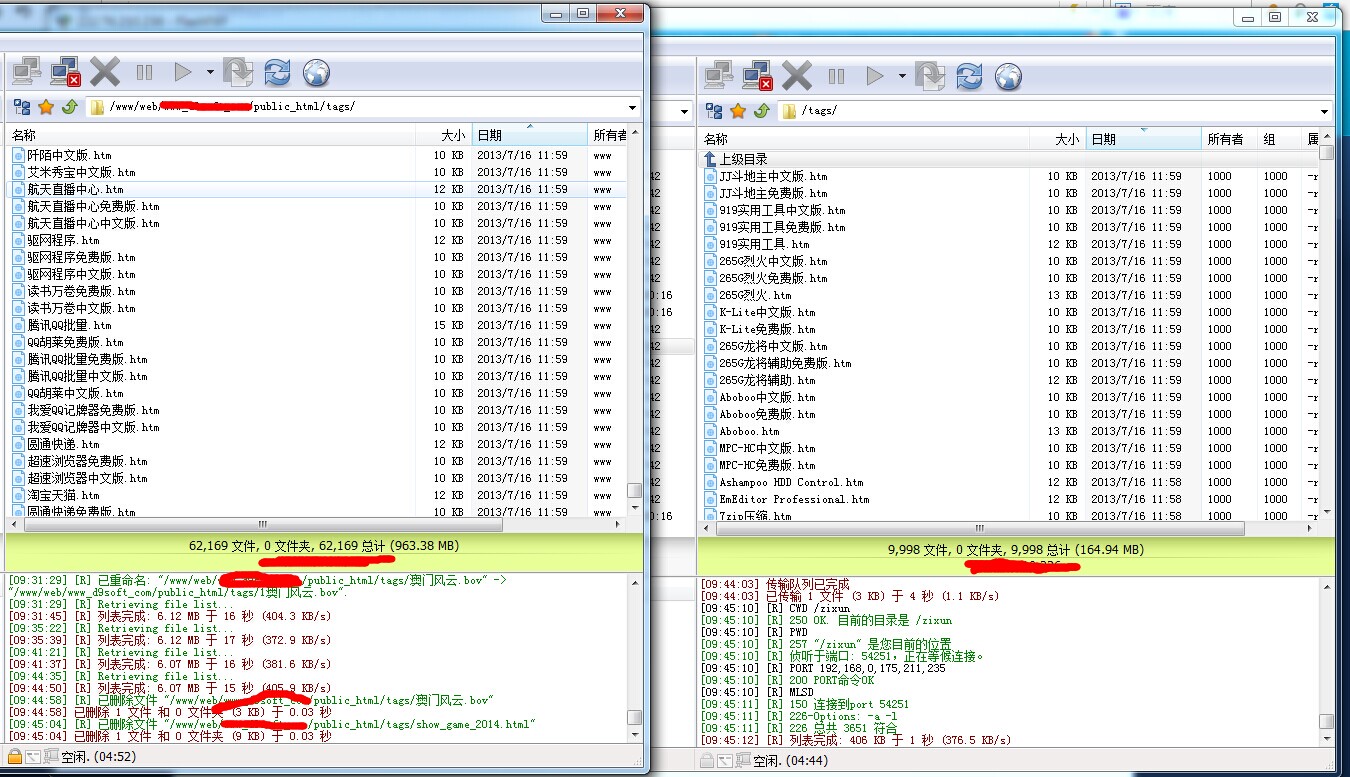Screen dimensions: 1350x777
Task: Click folder tree icon in right window
Action: (x=714, y=111)
